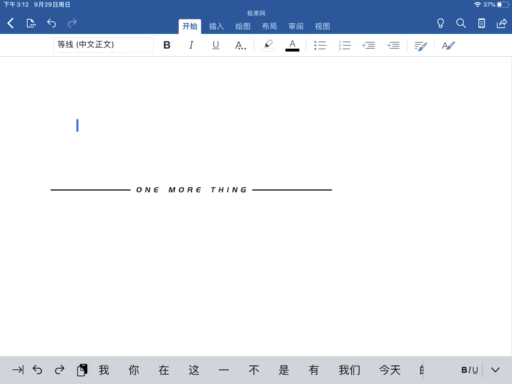The image size is (512, 384).
Task: Insert the suggested word 今天
Action: [390, 370]
